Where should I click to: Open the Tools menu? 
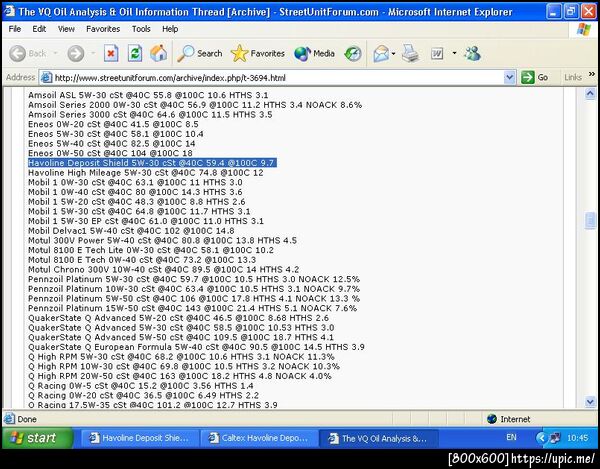coord(141,29)
